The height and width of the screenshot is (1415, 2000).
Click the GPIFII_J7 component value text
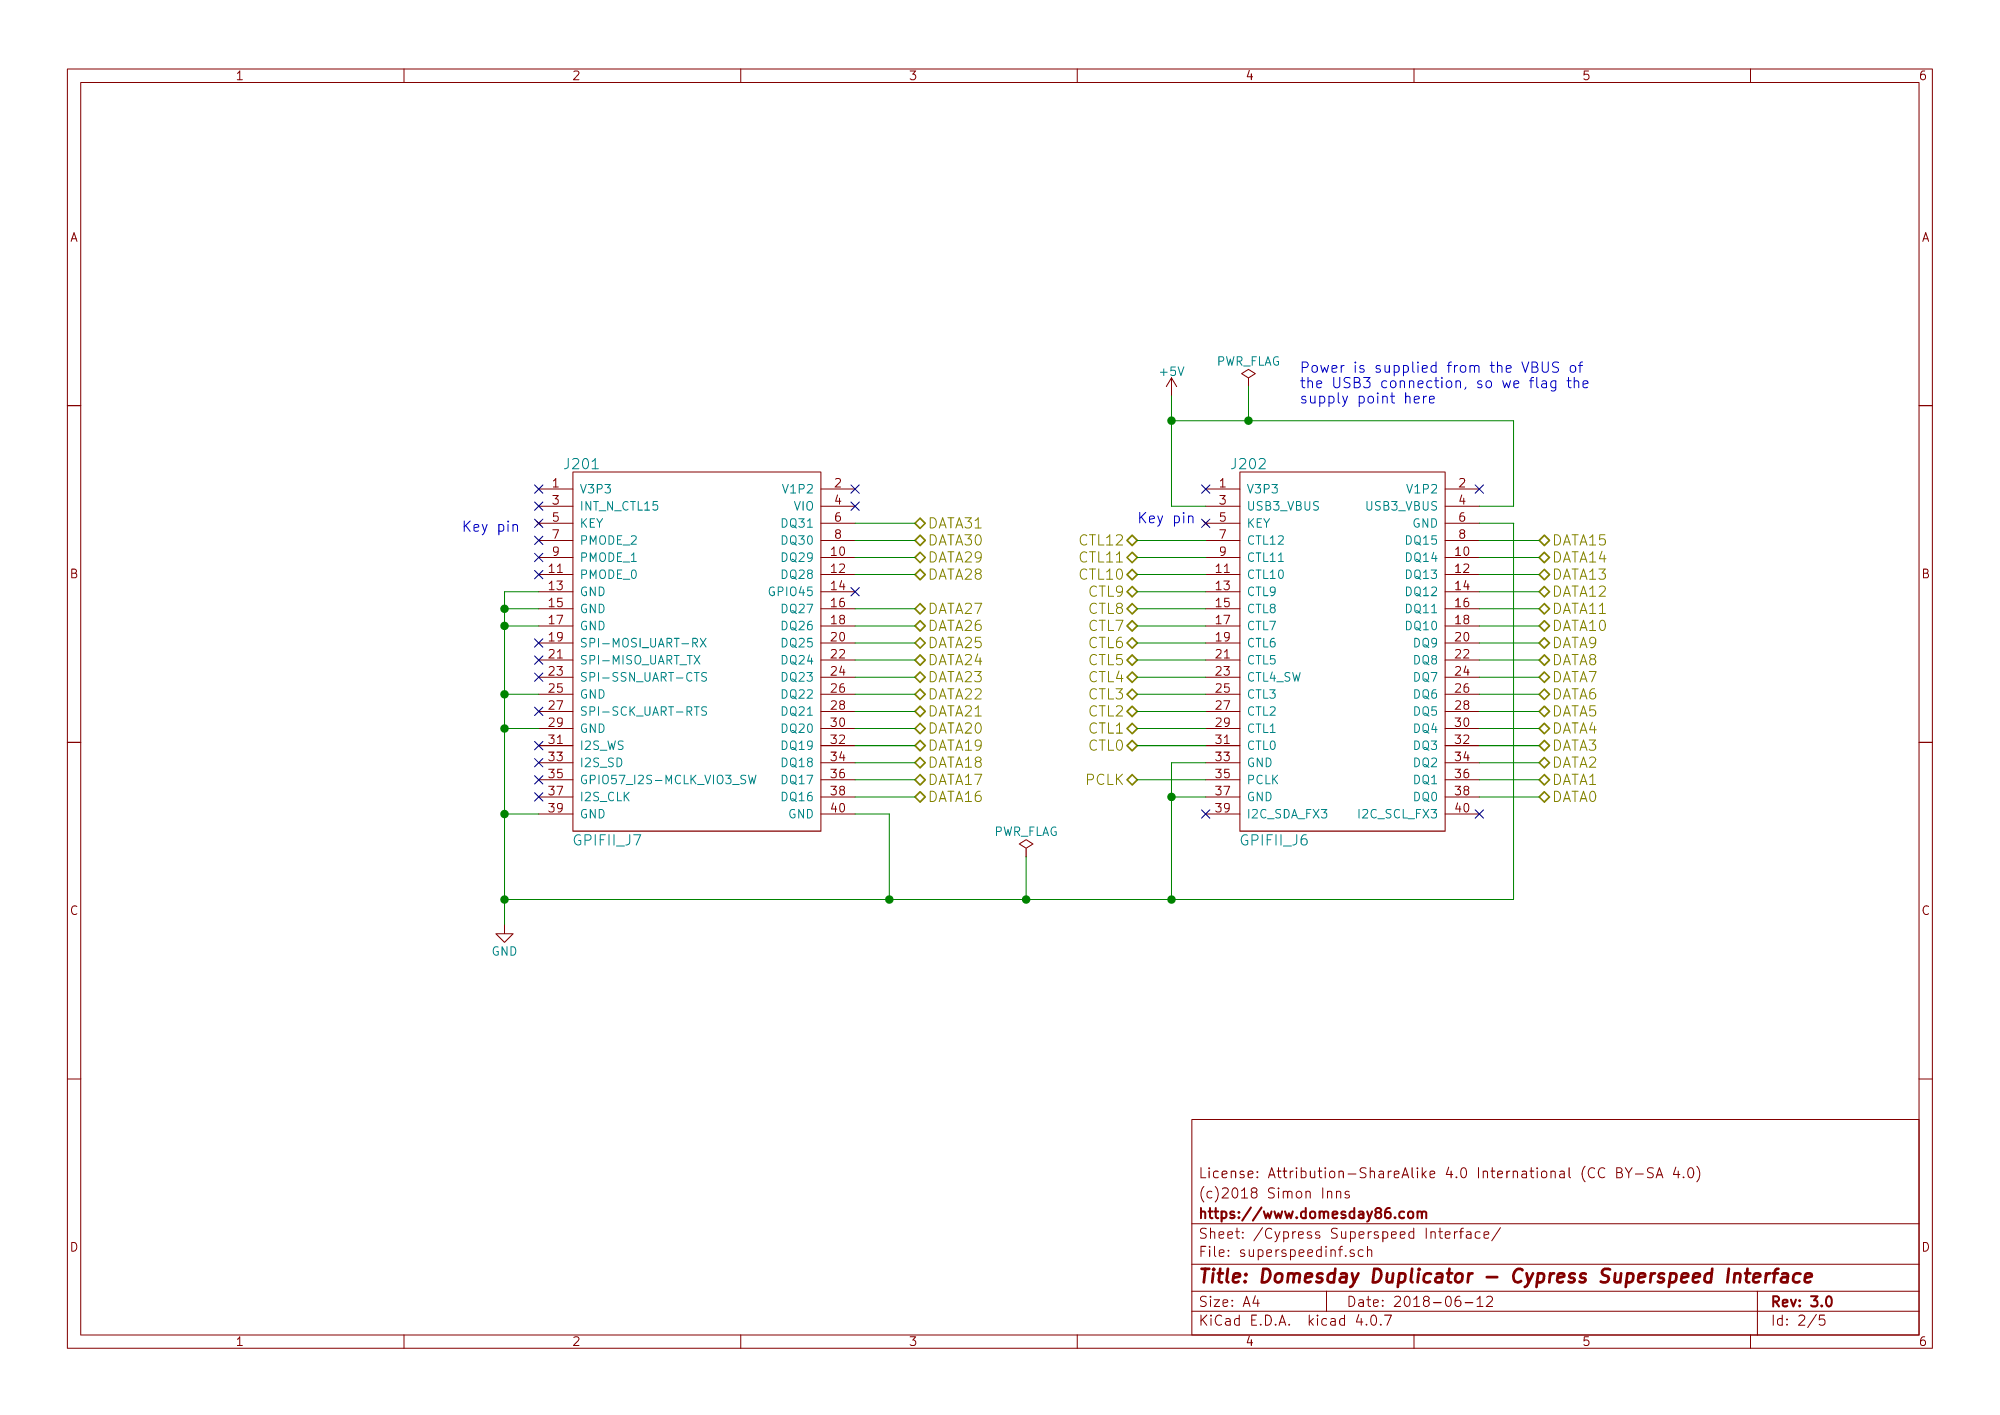point(607,840)
